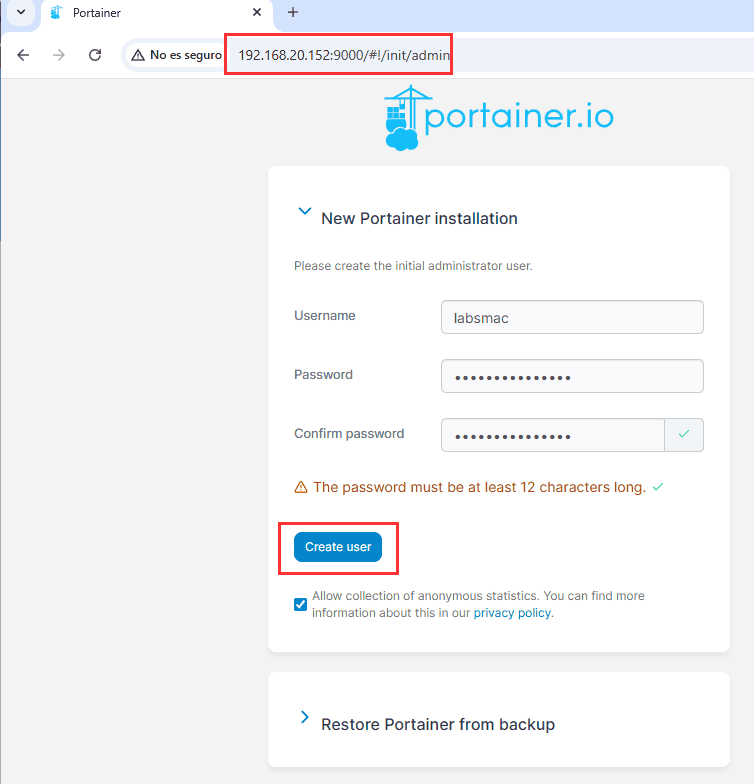This screenshot has height=784, width=754.
Task: Open the privacy policy link
Action: pos(512,613)
